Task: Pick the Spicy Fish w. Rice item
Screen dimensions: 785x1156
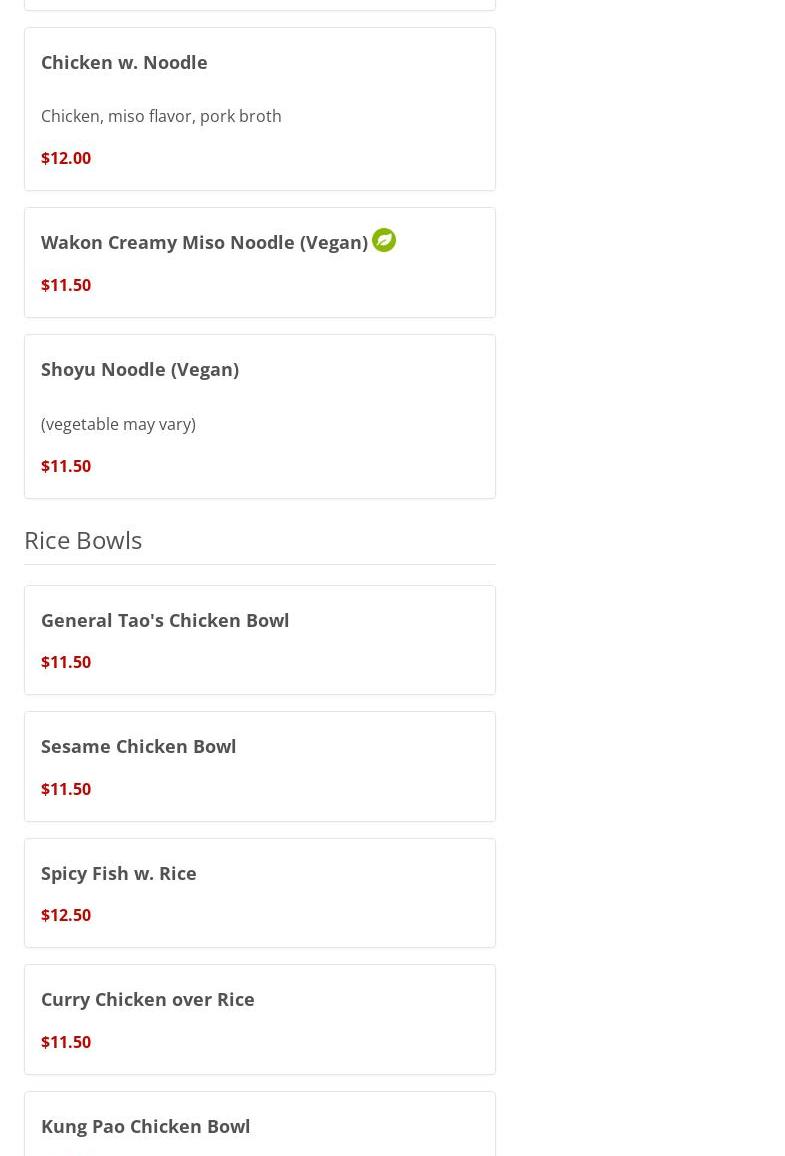Action: 259,893
